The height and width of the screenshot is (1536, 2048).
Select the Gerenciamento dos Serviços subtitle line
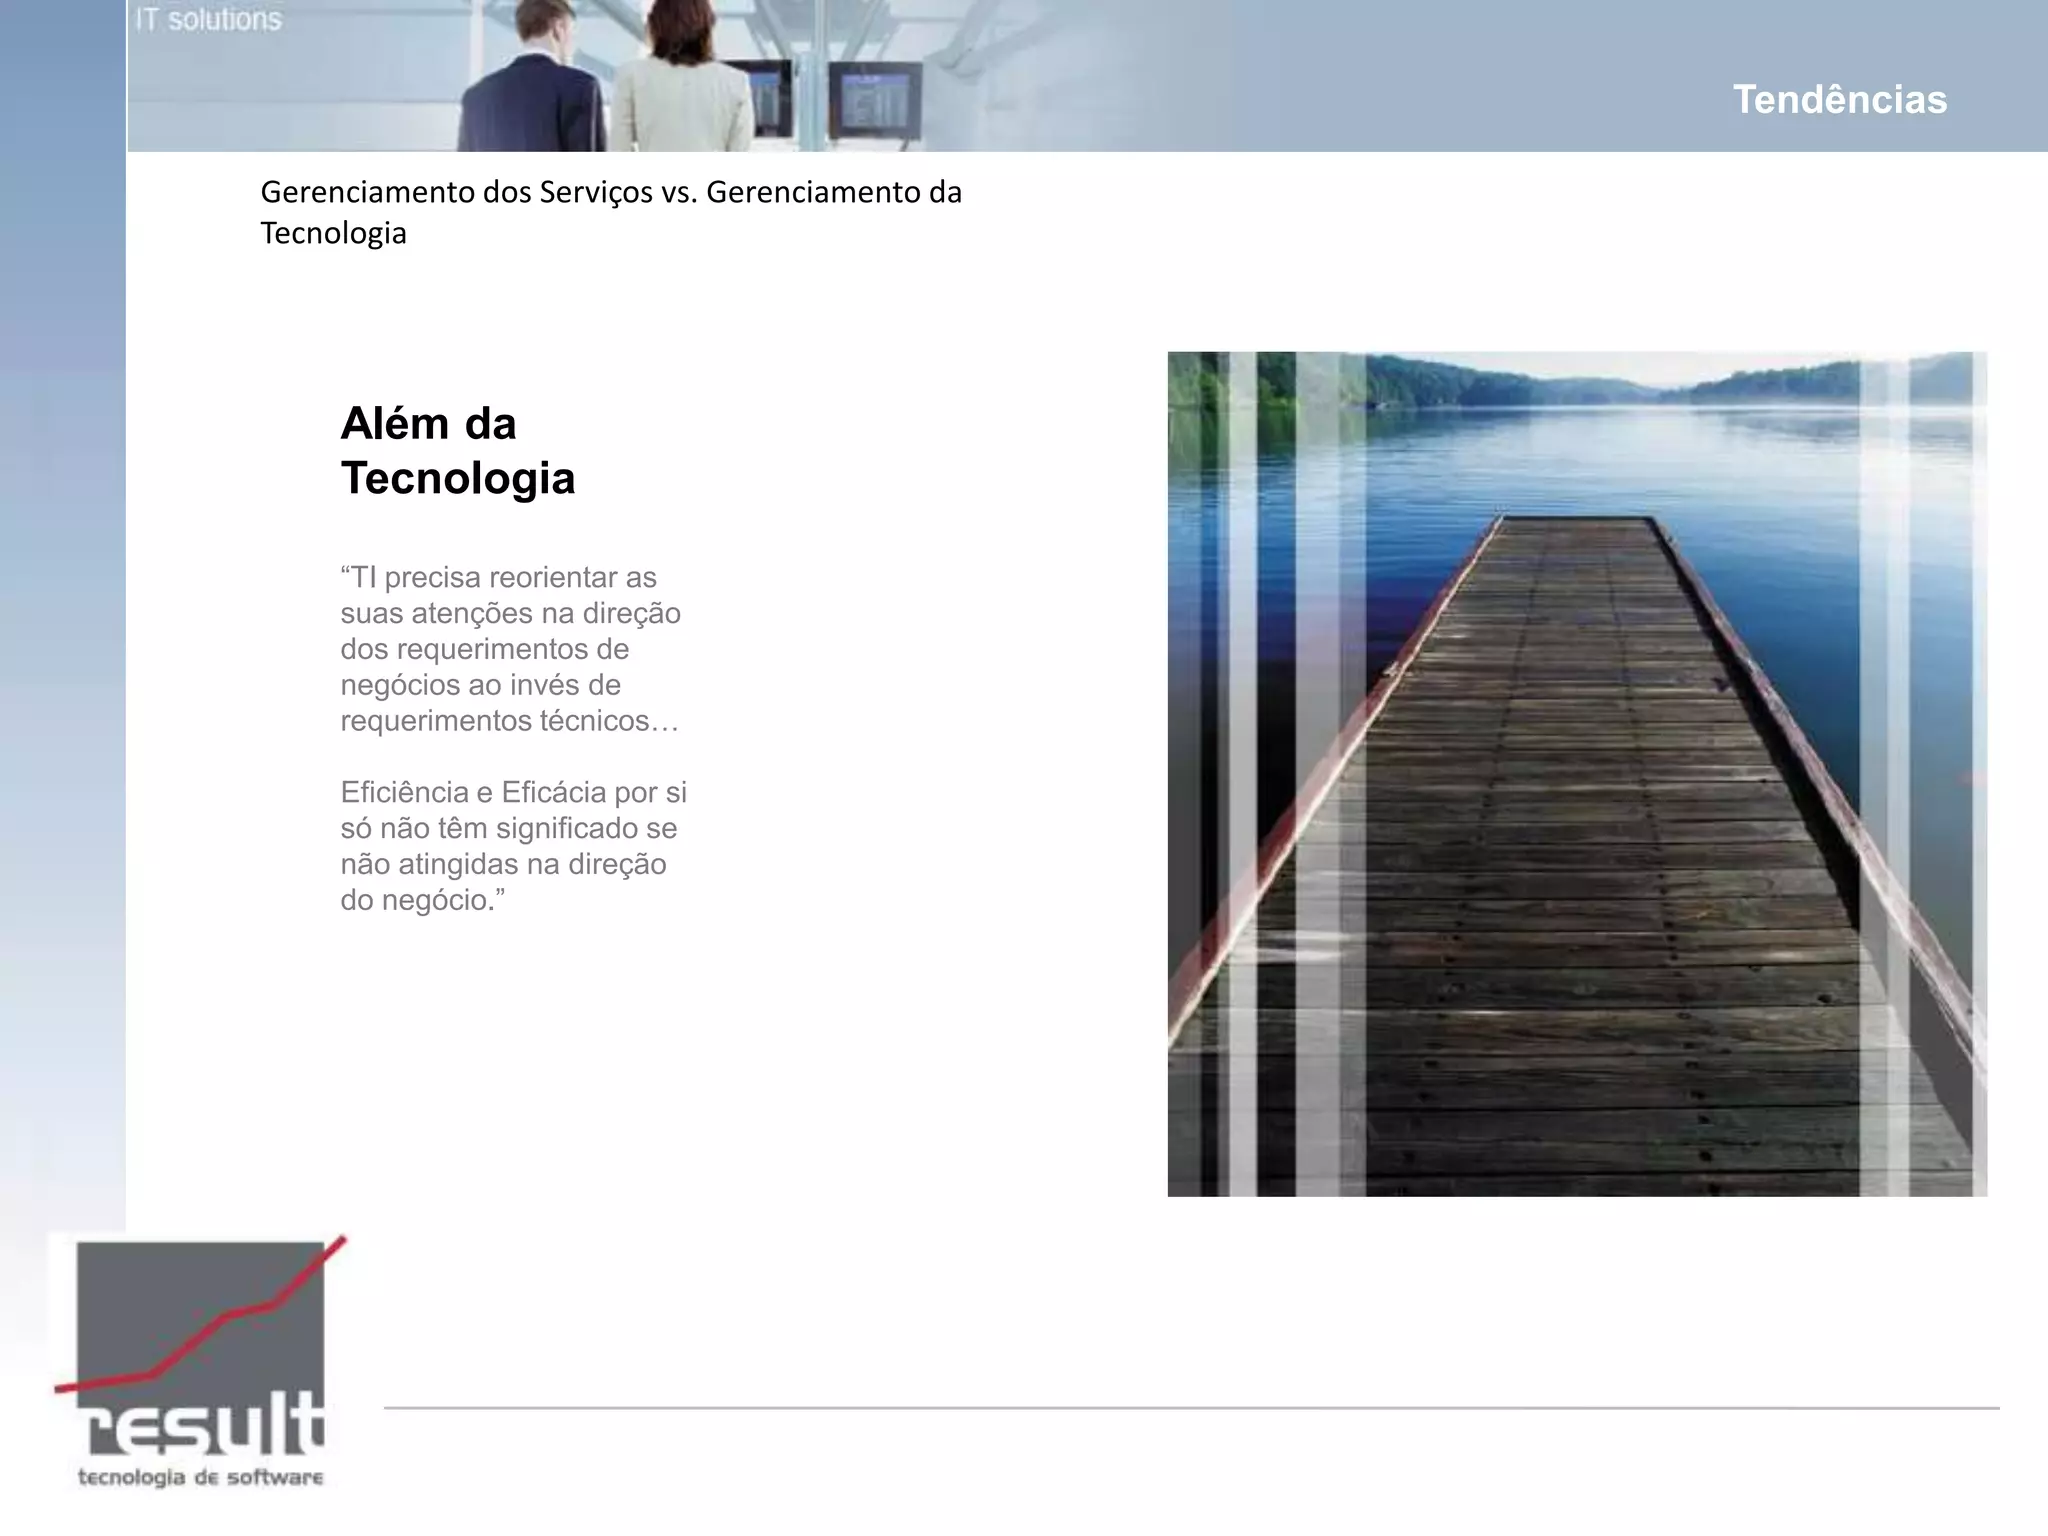(x=610, y=192)
